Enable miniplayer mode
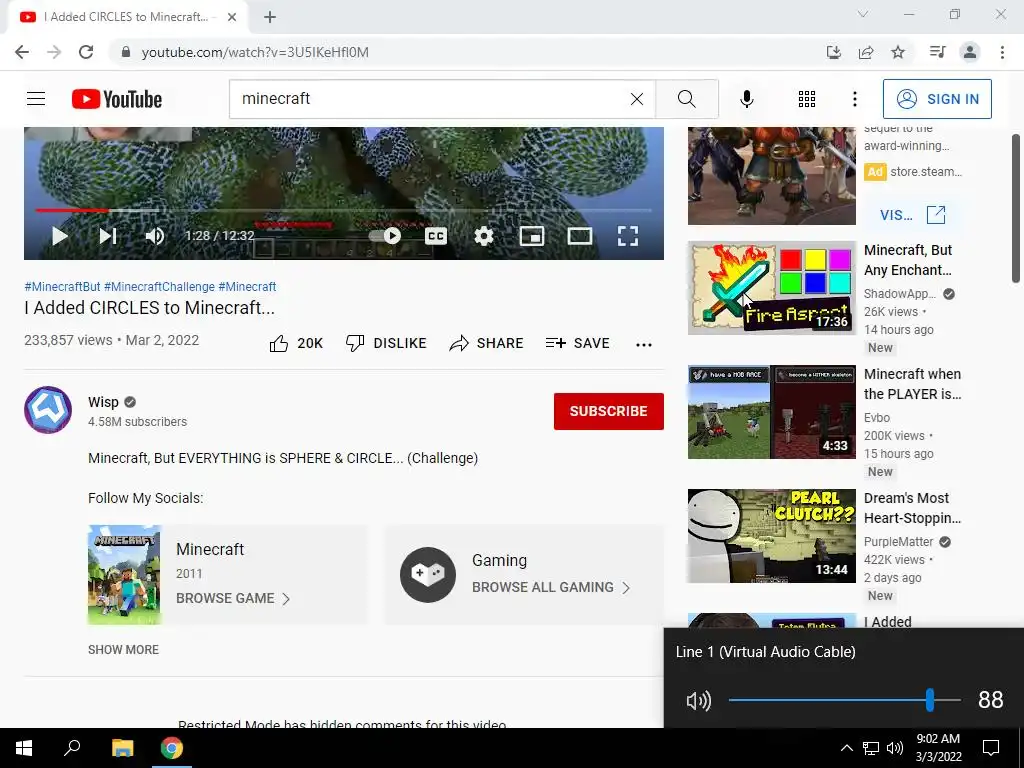Image resolution: width=1024 pixels, height=768 pixels. point(532,236)
